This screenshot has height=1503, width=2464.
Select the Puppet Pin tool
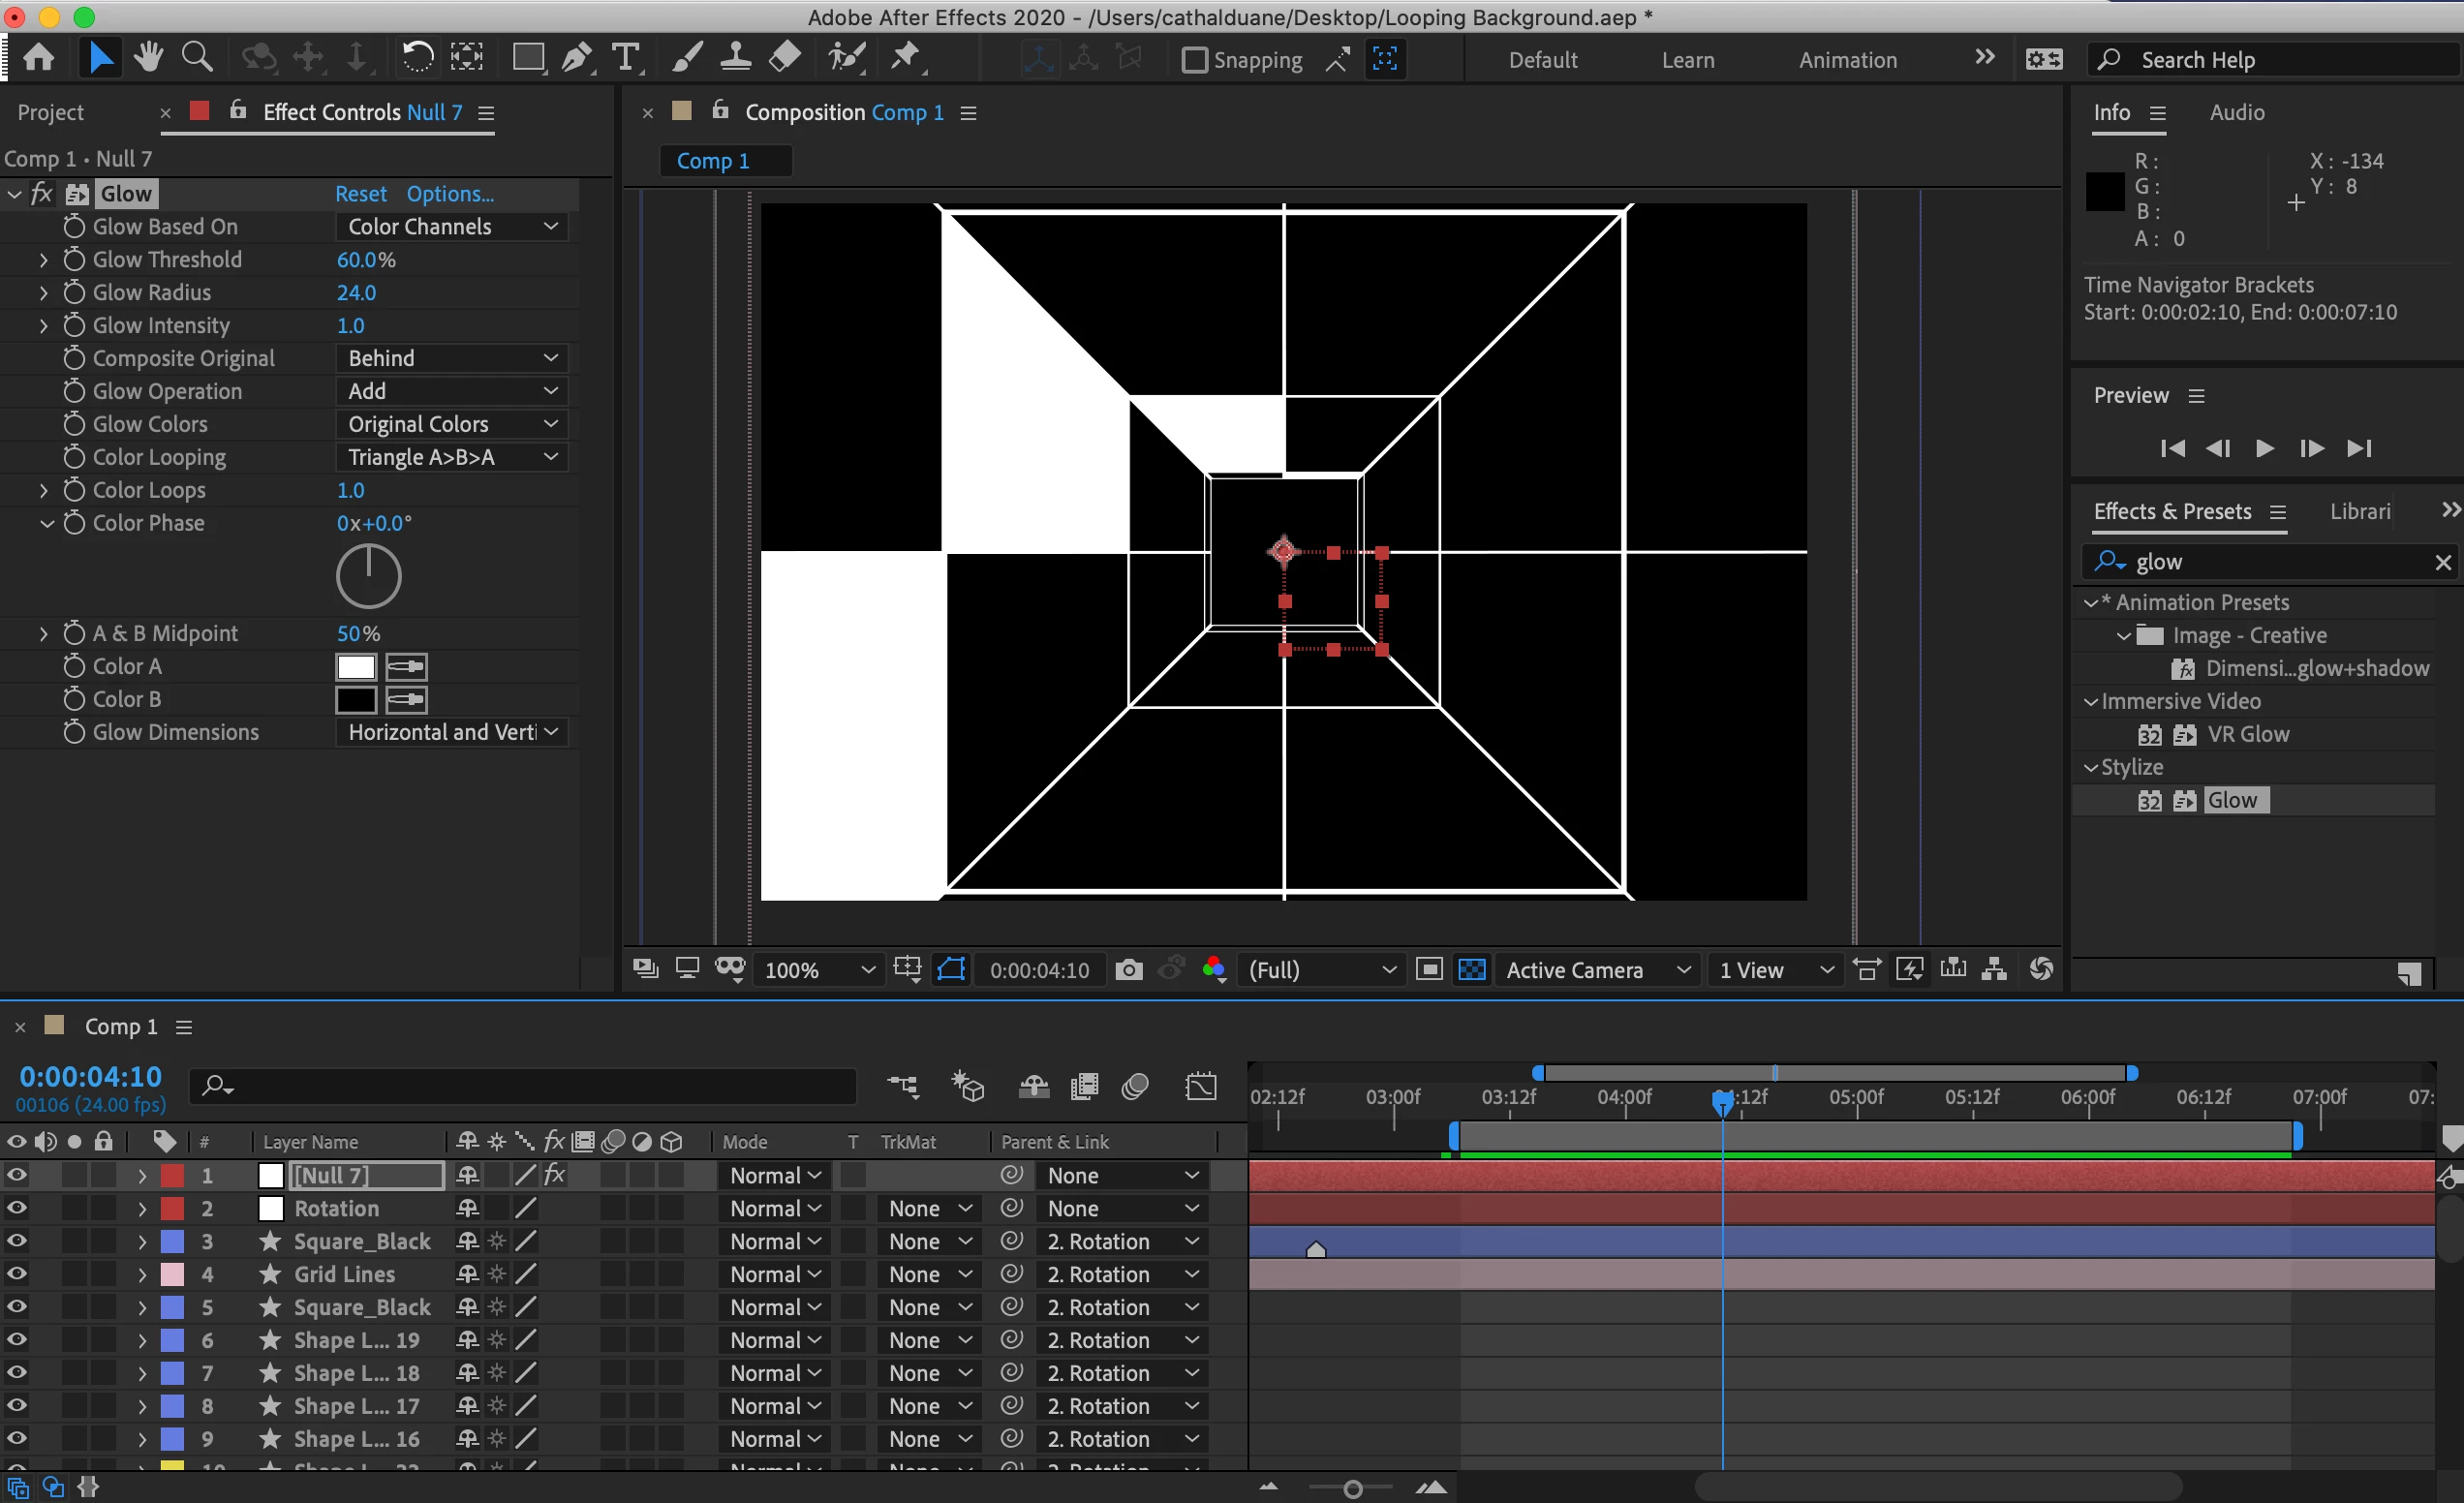906,58
